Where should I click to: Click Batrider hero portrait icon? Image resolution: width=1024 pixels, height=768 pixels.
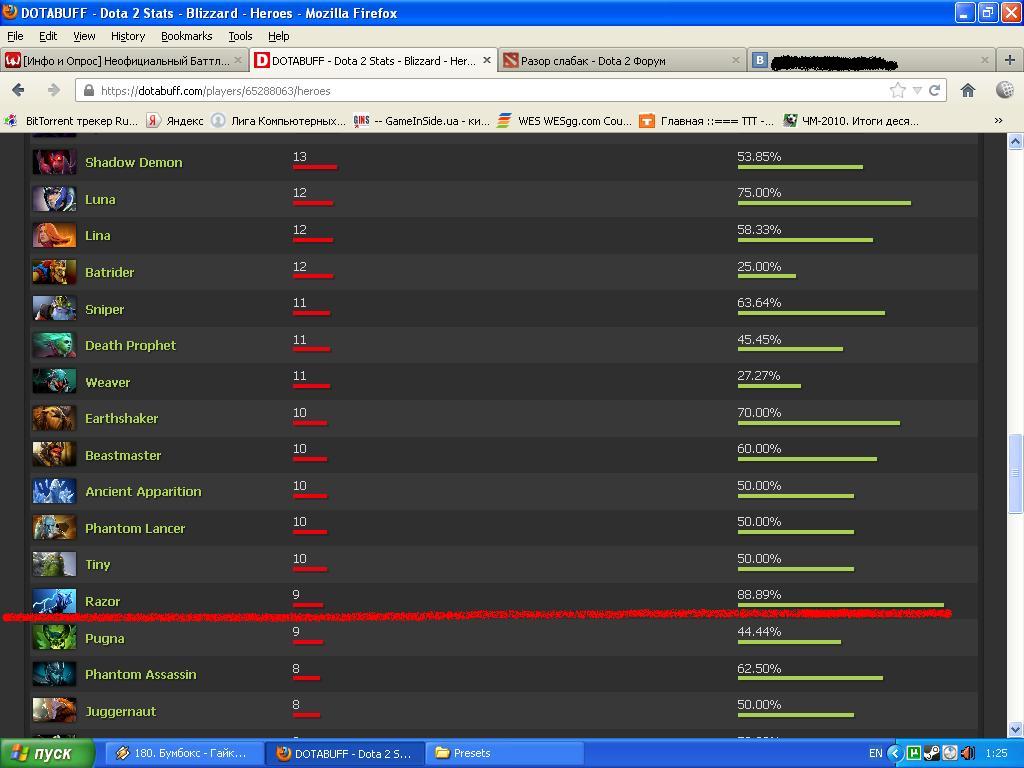[54, 272]
